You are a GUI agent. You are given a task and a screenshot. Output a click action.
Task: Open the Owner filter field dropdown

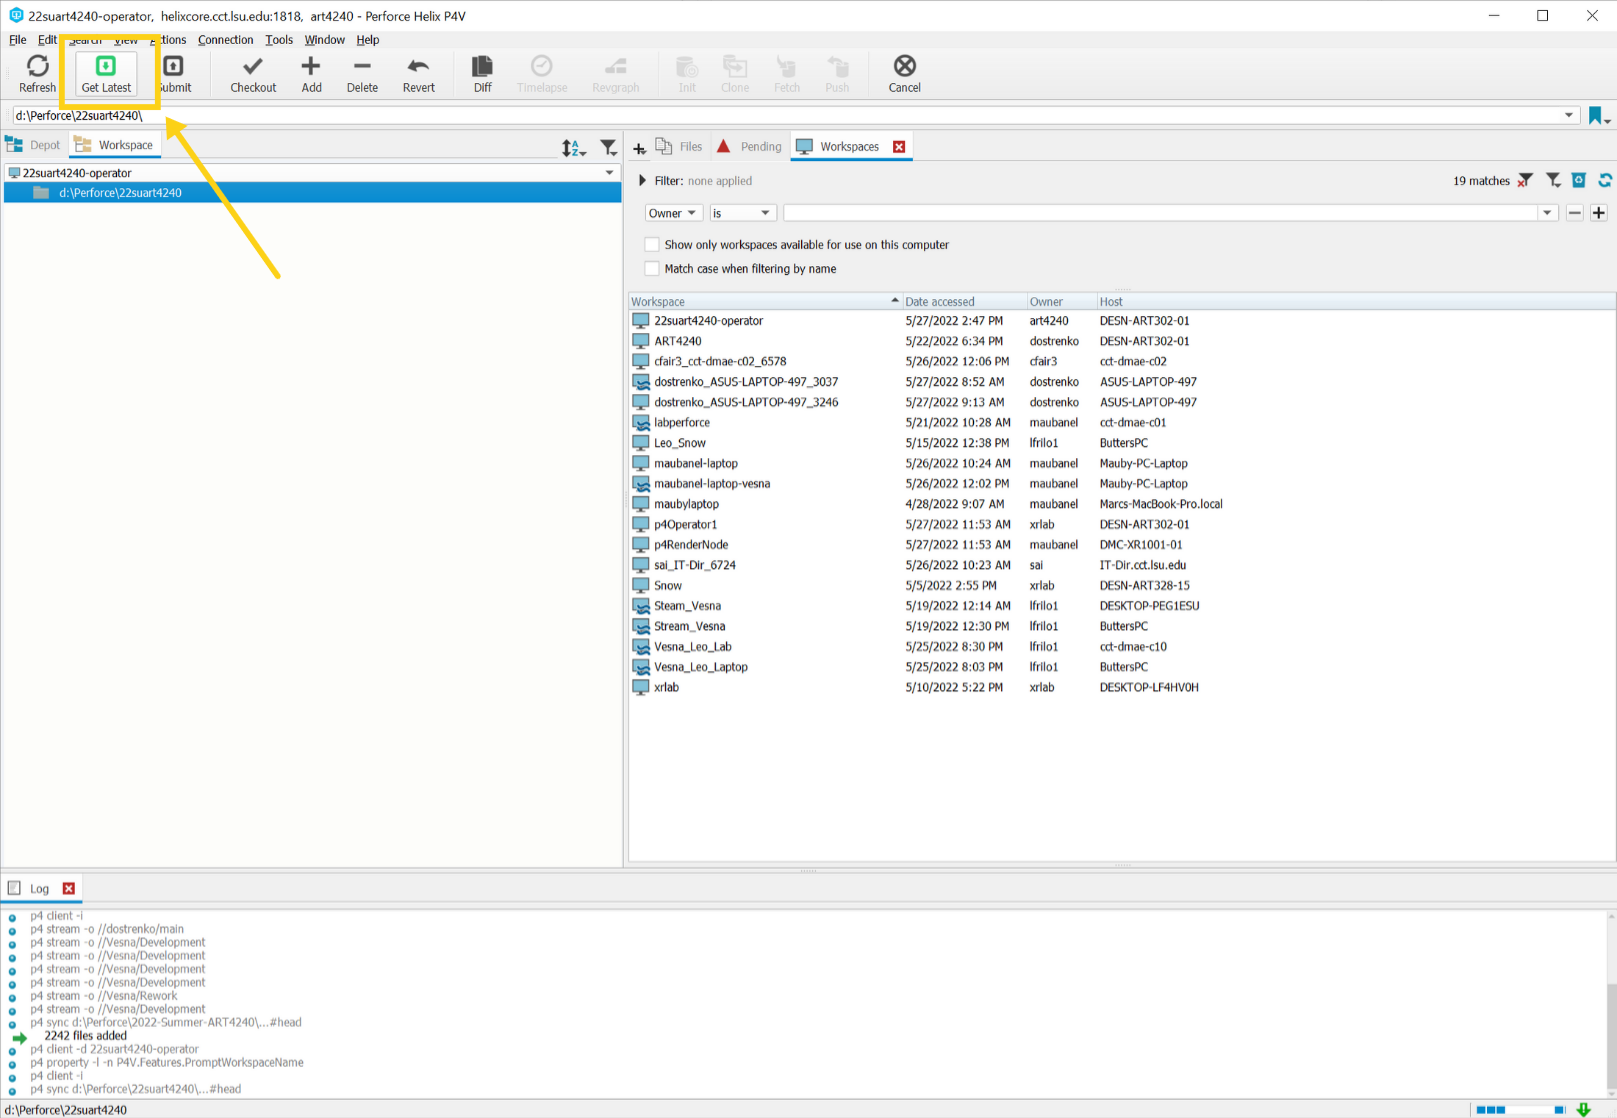673,213
